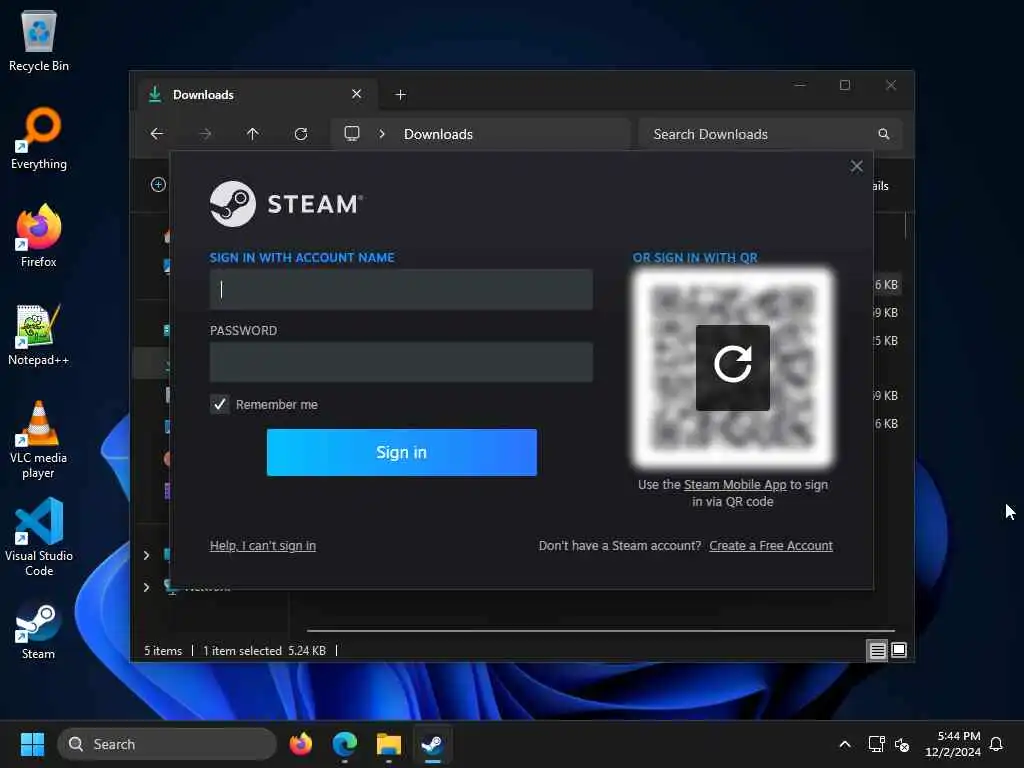Image resolution: width=1024 pixels, height=768 pixels.
Task: Open the clock showing 5:44 PM
Action: [953, 744]
